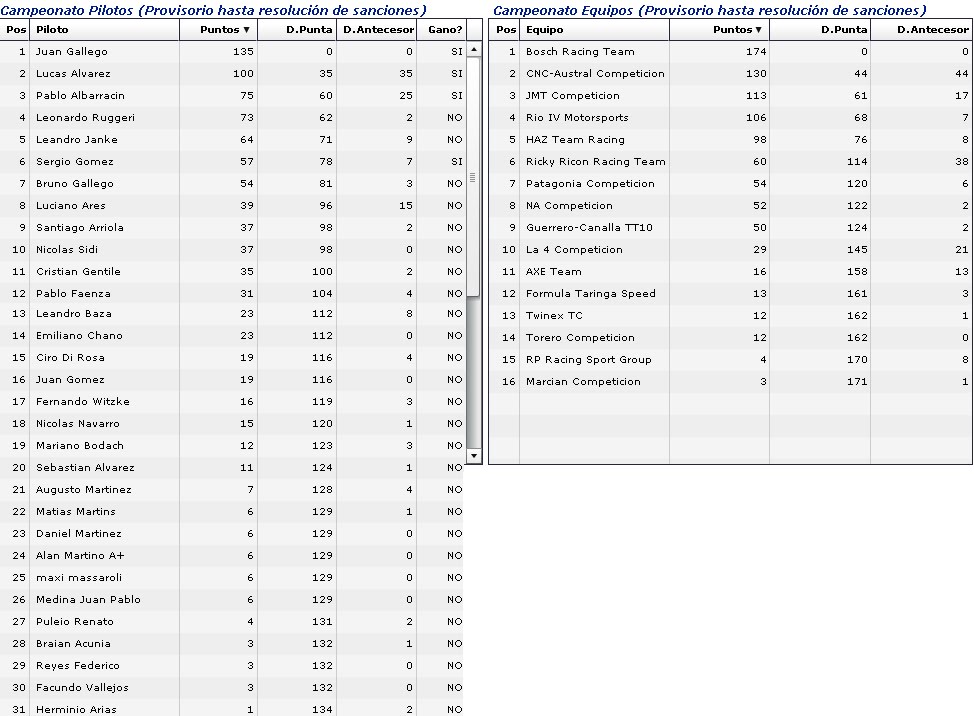974x716 pixels.
Task: Select the Herminio Arias row
Action: click(x=232, y=708)
